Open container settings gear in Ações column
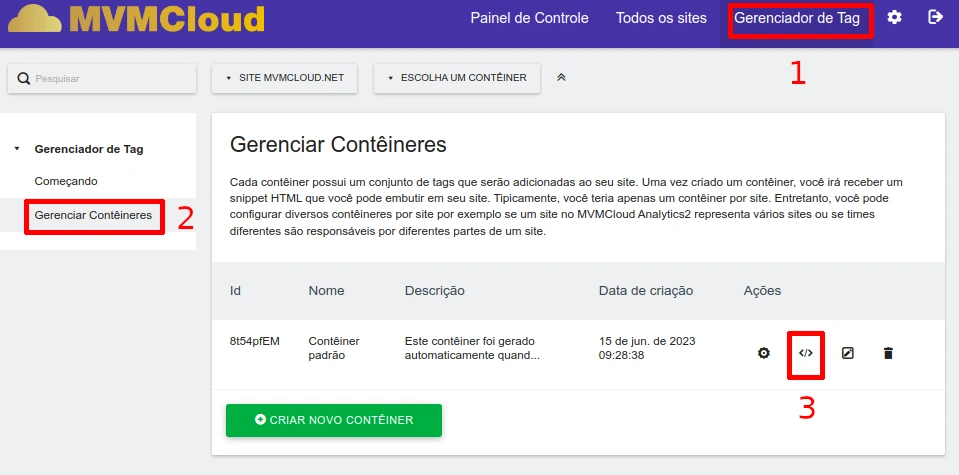 (764, 353)
